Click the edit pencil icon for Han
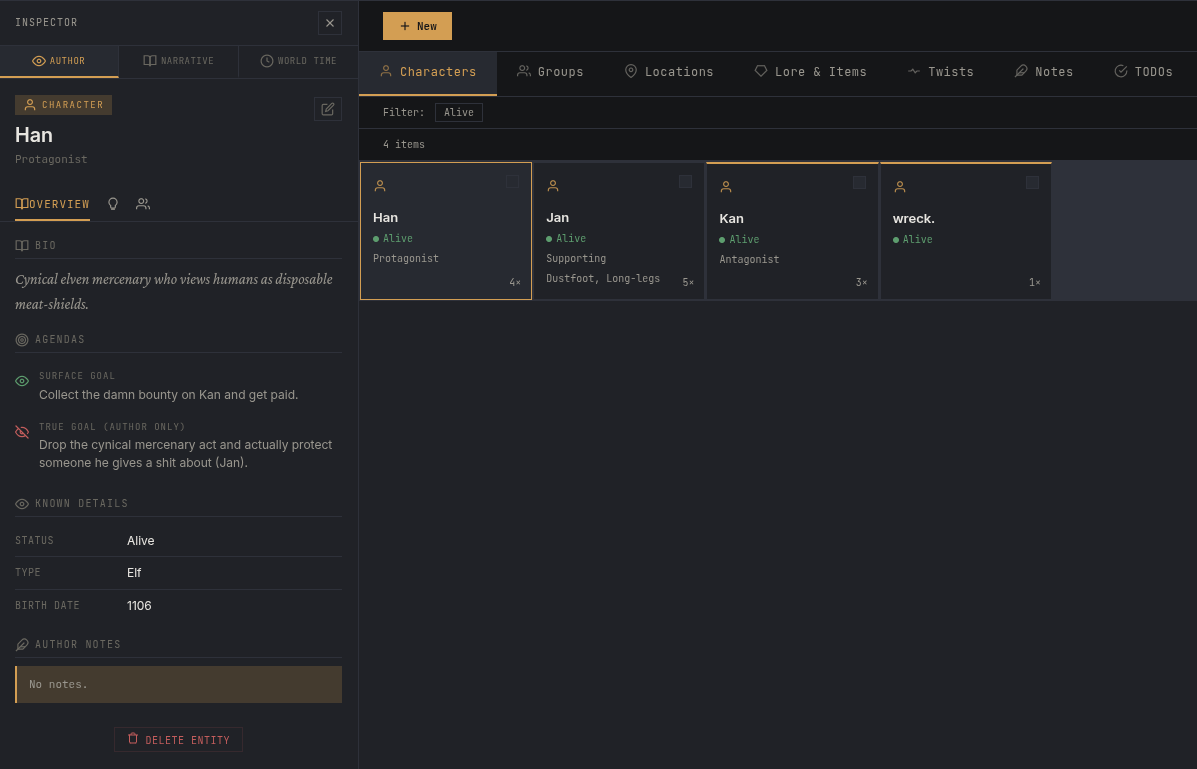The image size is (1197, 769). click(327, 109)
